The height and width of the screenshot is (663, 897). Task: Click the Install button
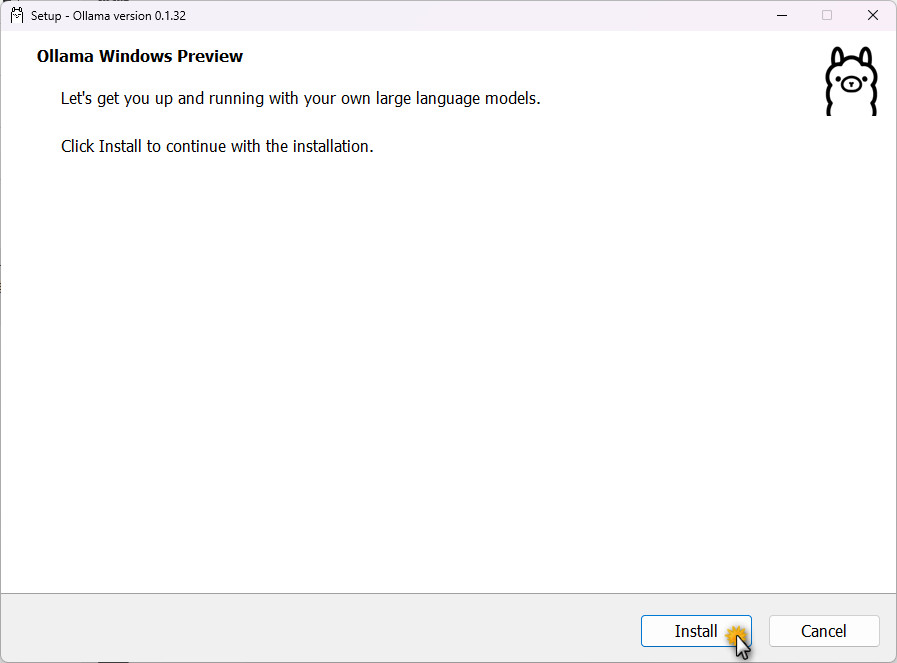[696, 631]
